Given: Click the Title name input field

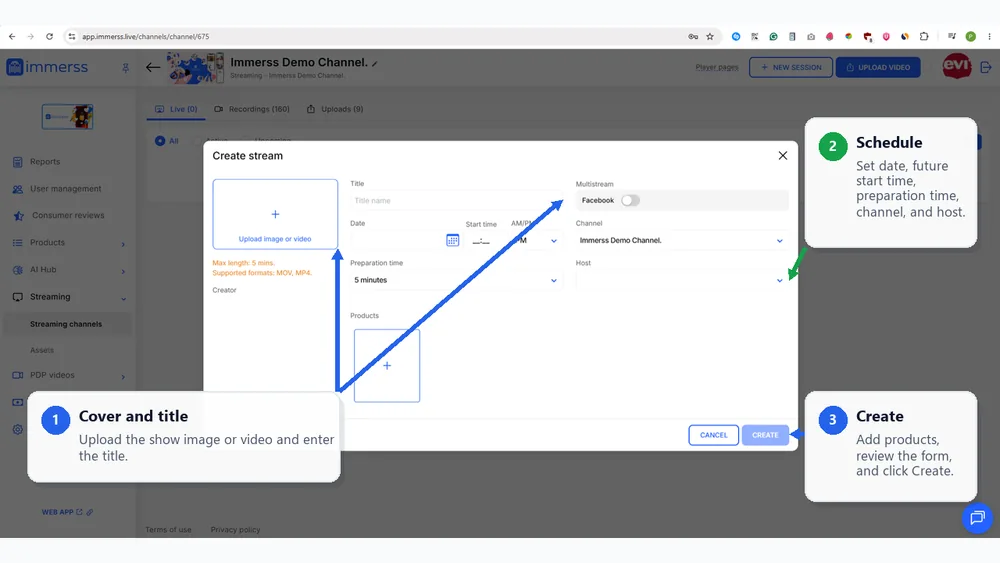Looking at the screenshot, I should click(x=456, y=201).
